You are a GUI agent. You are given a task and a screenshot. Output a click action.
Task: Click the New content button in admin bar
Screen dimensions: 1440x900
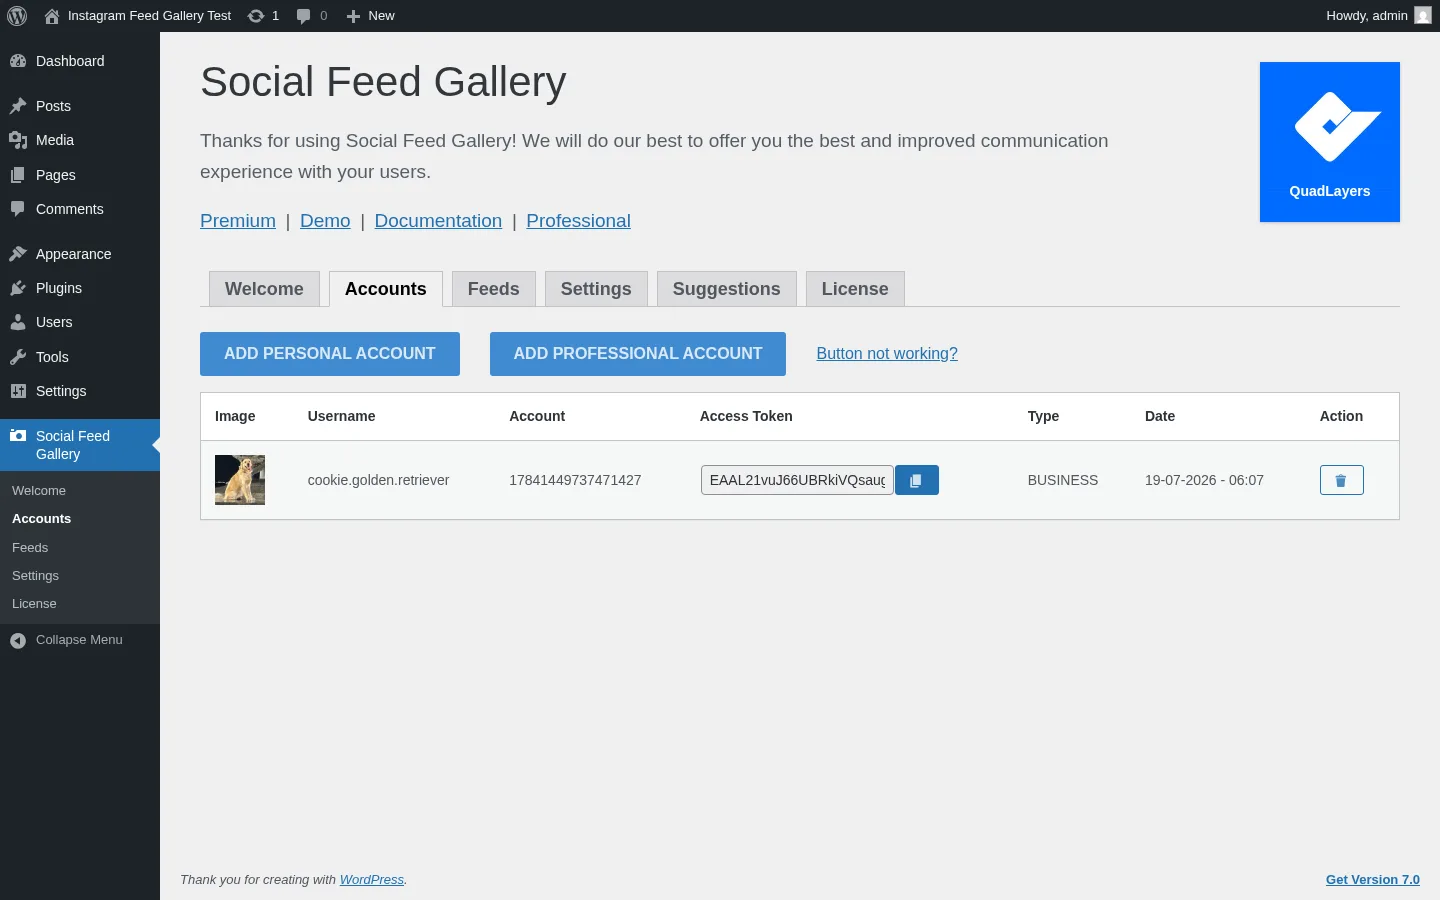pos(370,16)
